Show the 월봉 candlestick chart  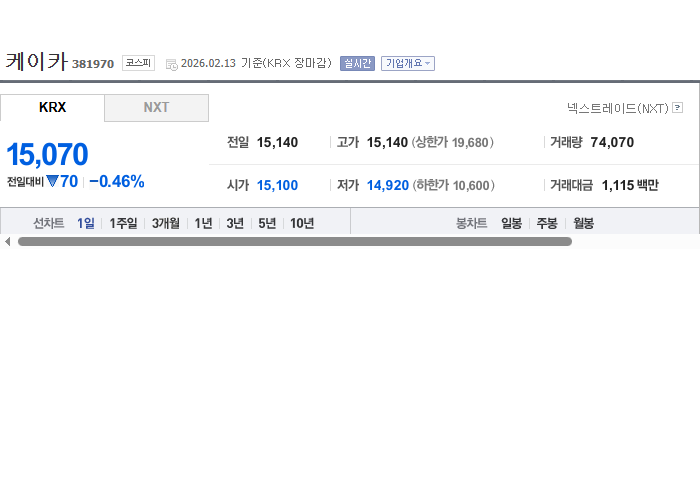pyautogui.click(x=583, y=223)
